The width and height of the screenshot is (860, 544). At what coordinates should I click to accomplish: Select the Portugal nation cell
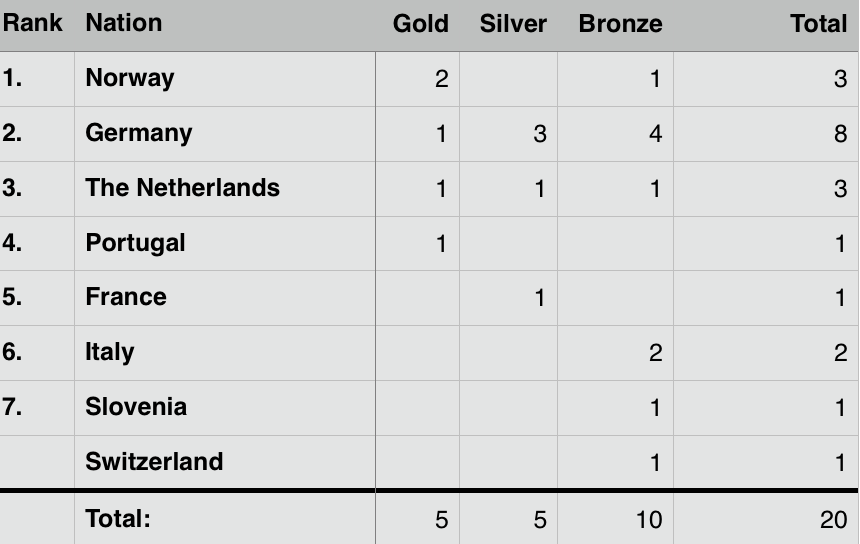(225, 243)
